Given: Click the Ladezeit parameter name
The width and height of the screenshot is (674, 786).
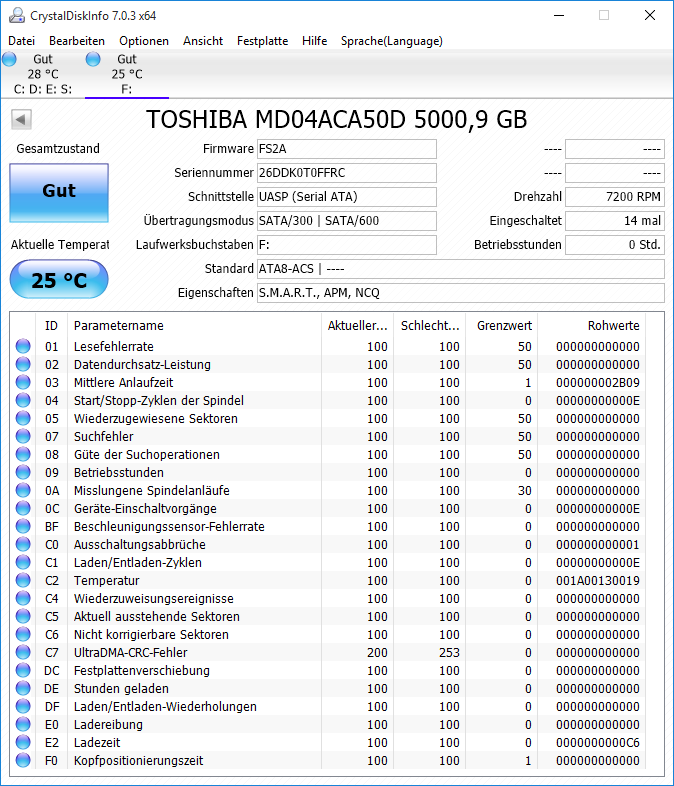Looking at the screenshot, I should [x=97, y=743].
